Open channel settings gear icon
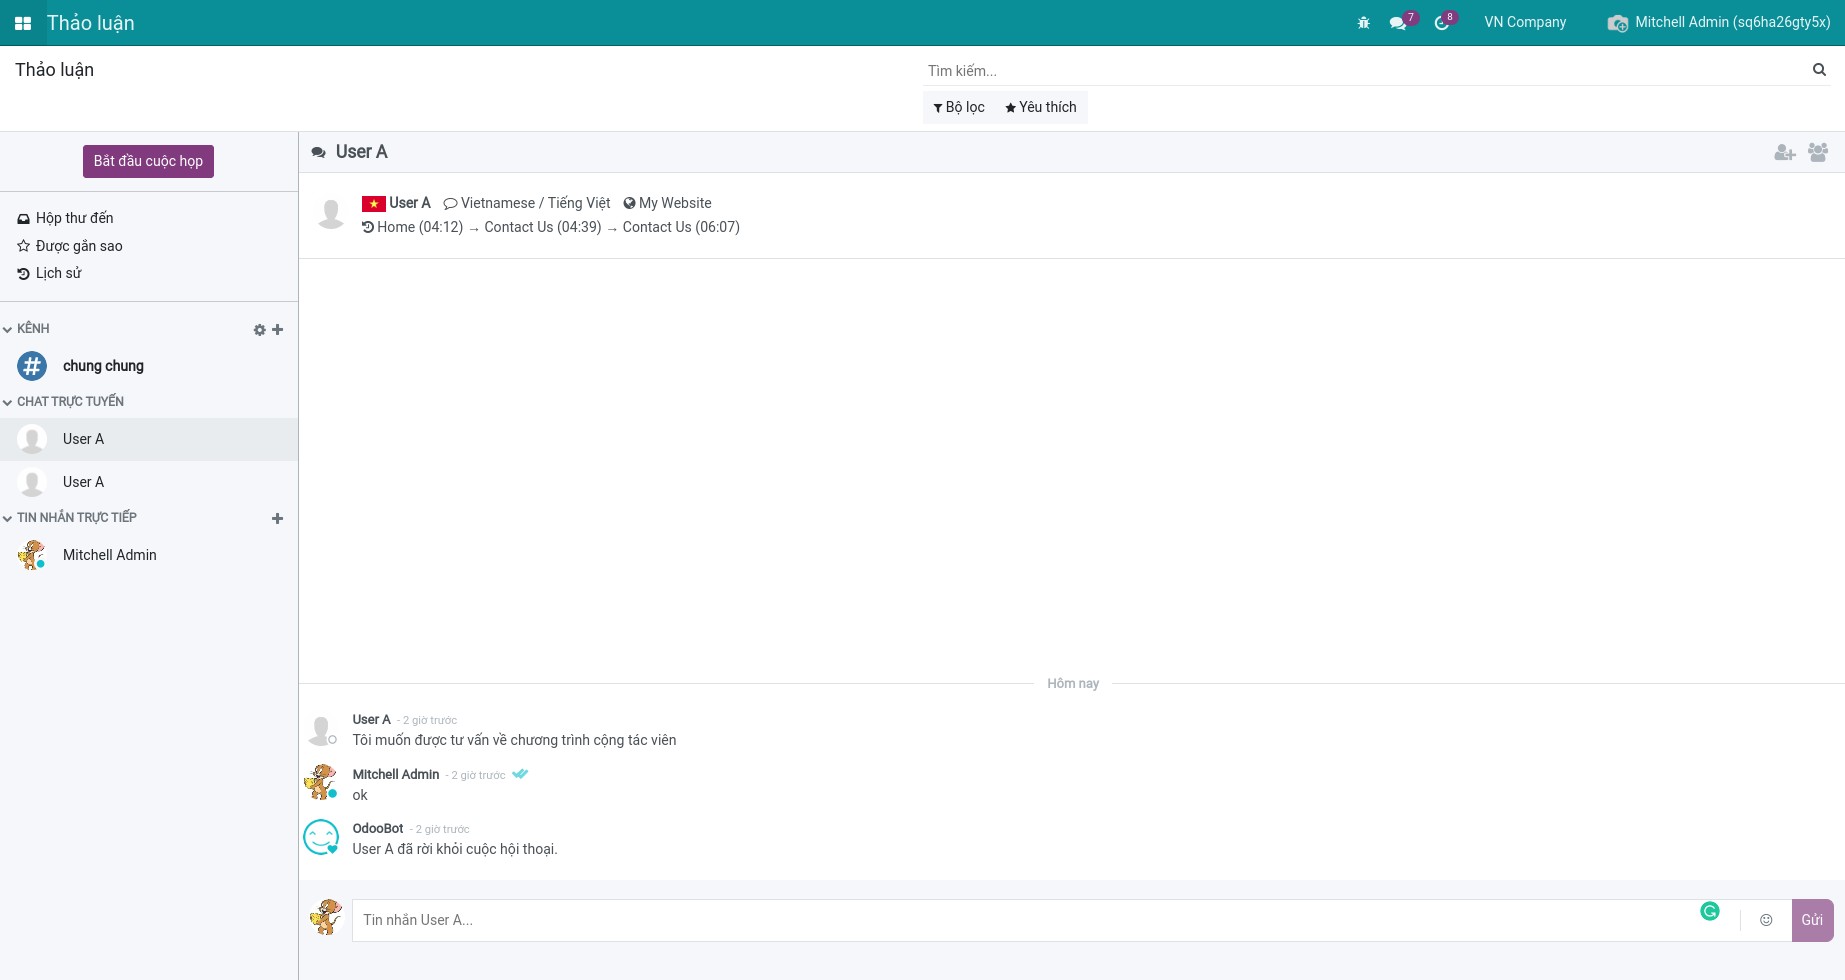The width and height of the screenshot is (1845, 980). pyautogui.click(x=259, y=330)
